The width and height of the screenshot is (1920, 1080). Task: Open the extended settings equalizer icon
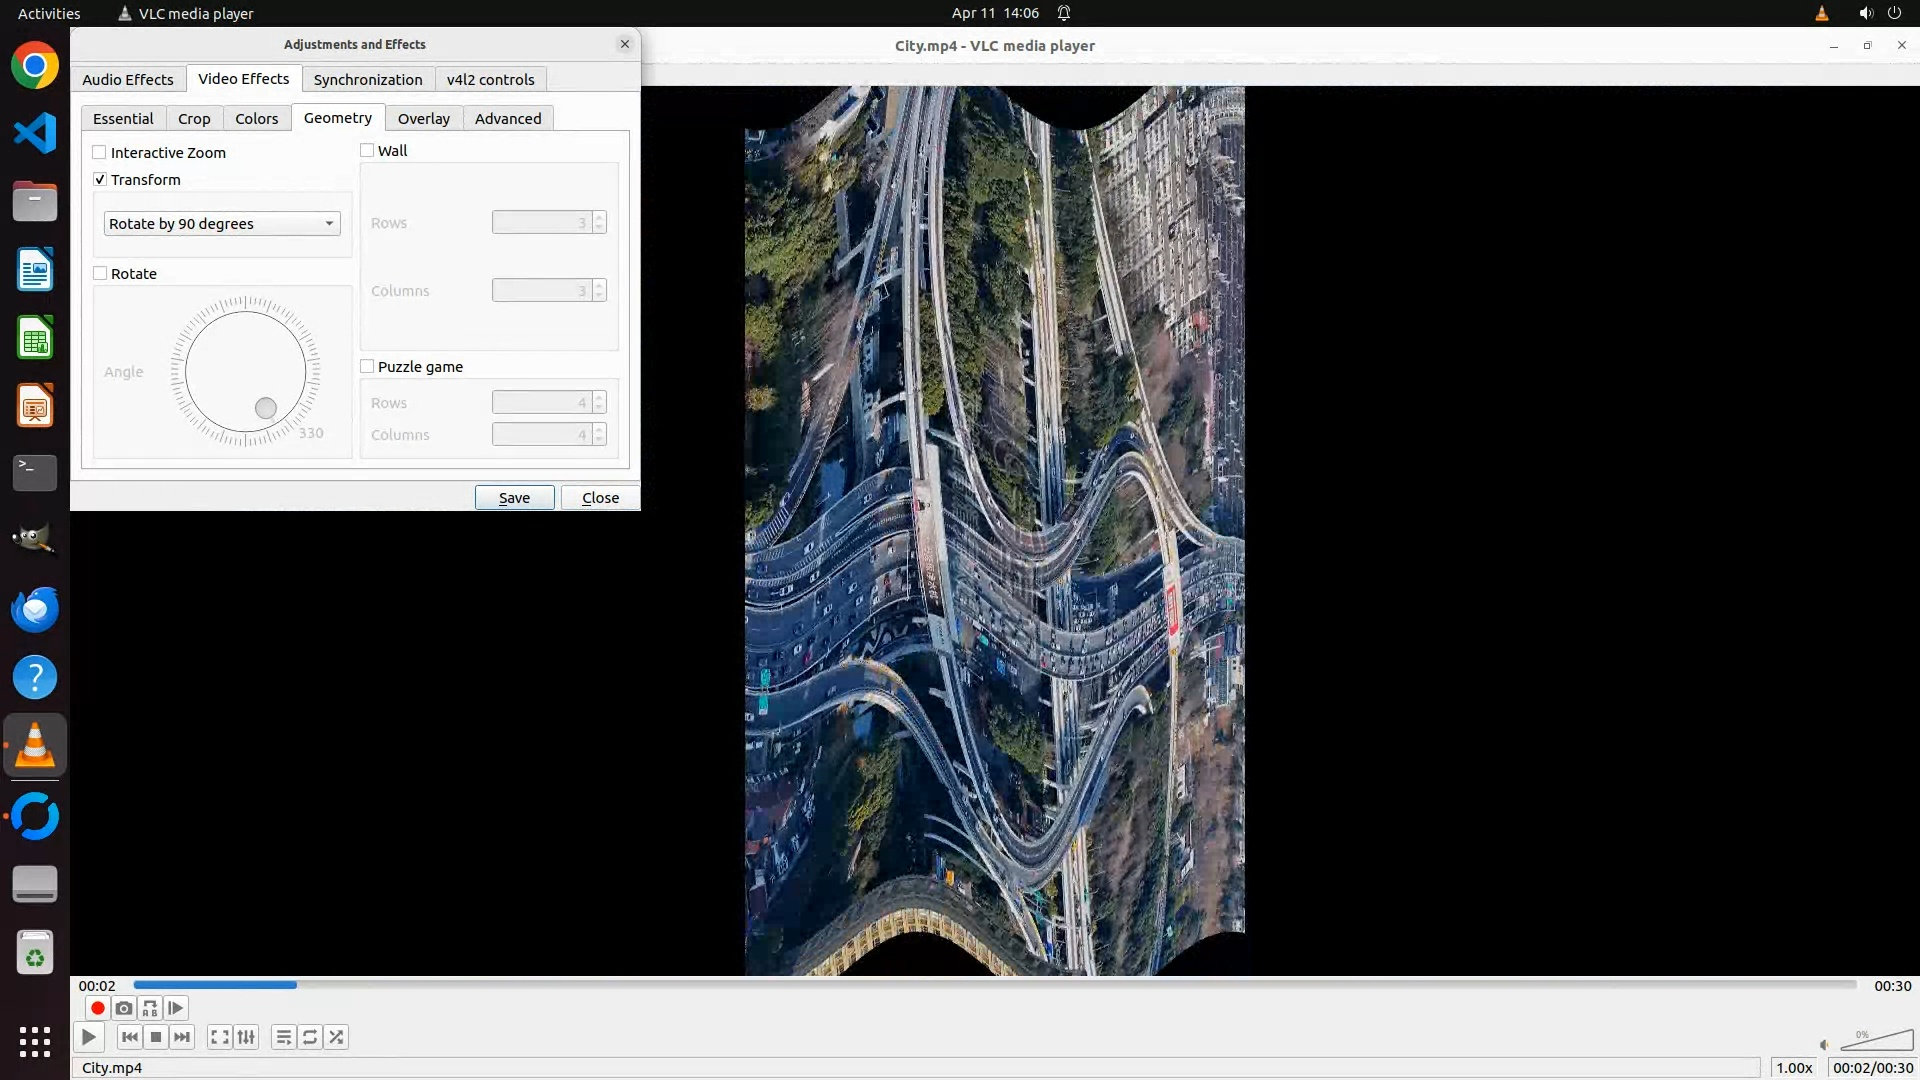(x=246, y=1037)
